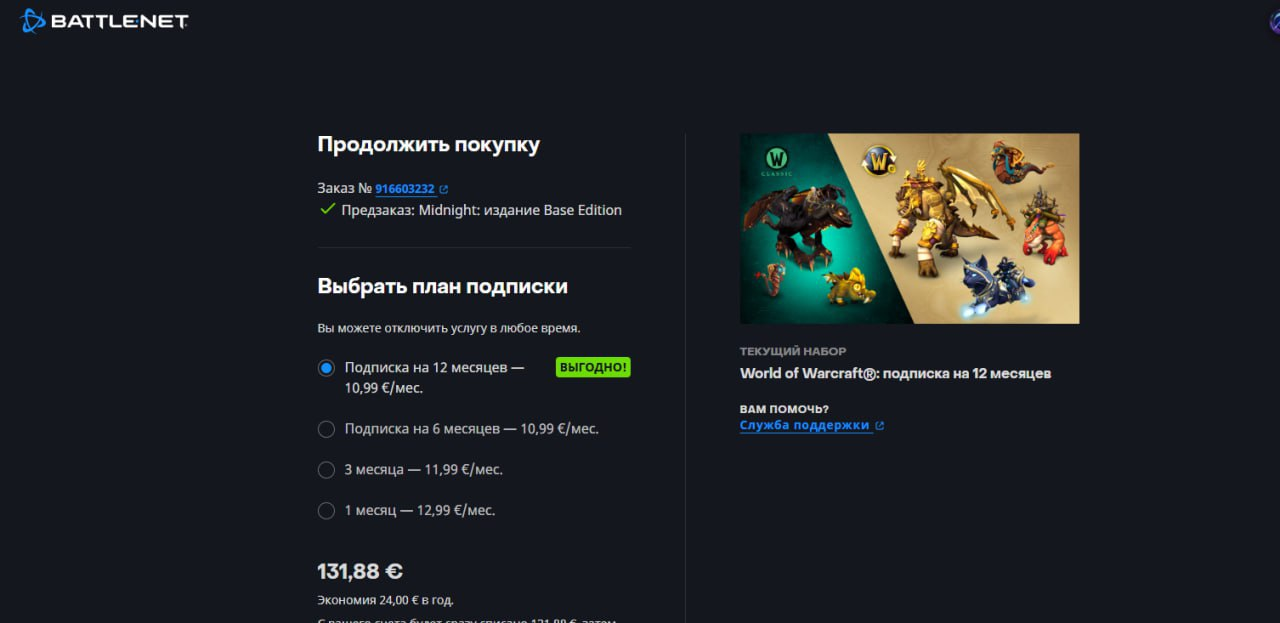Click the Предзаказ: Midnight Base Edition text
Image resolution: width=1280 pixels, height=623 pixels.
click(x=481, y=210)
